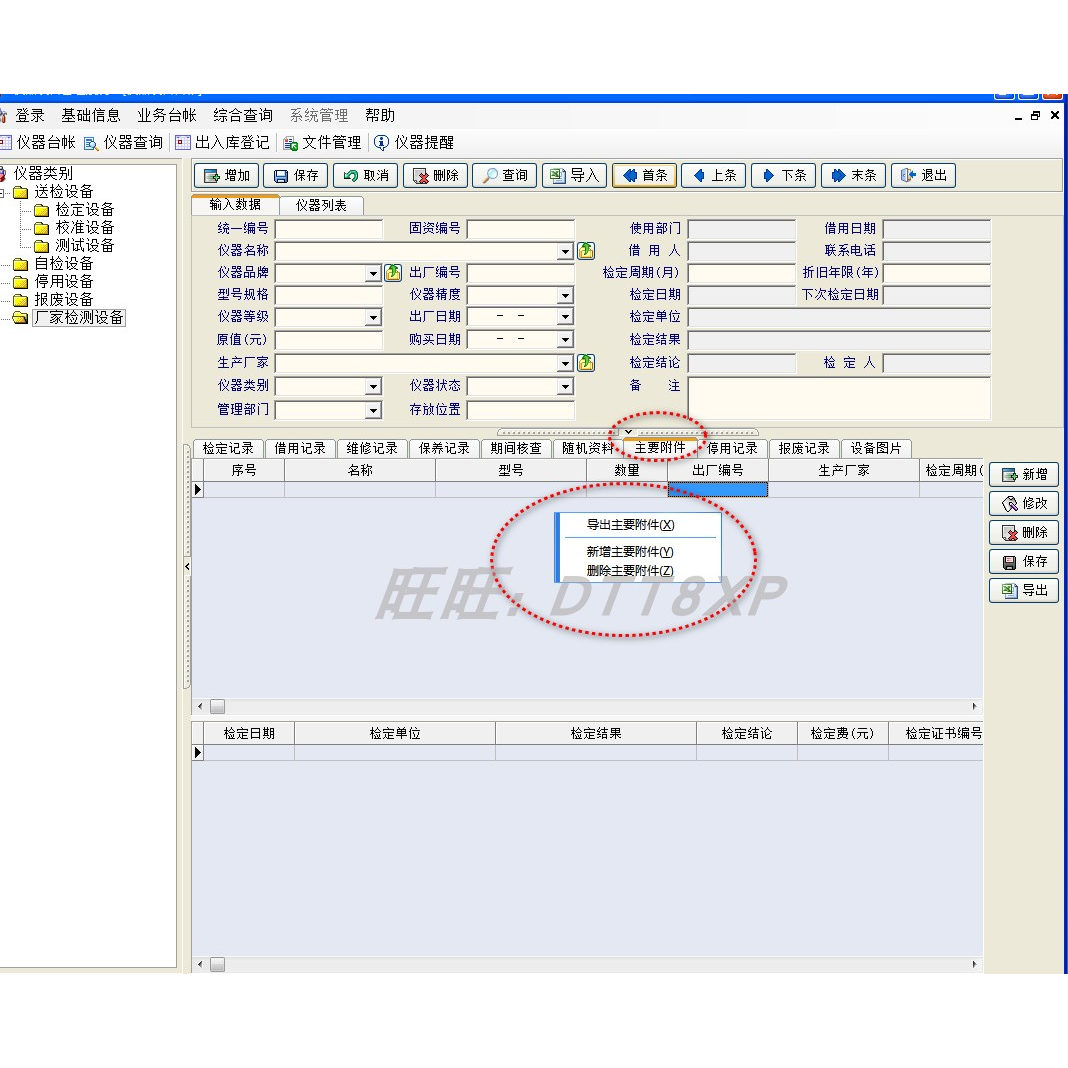This screenshot has height=1068, width=1068.
Task: Click the side panel 保存 button
Action: click(x=1024, y=562)
